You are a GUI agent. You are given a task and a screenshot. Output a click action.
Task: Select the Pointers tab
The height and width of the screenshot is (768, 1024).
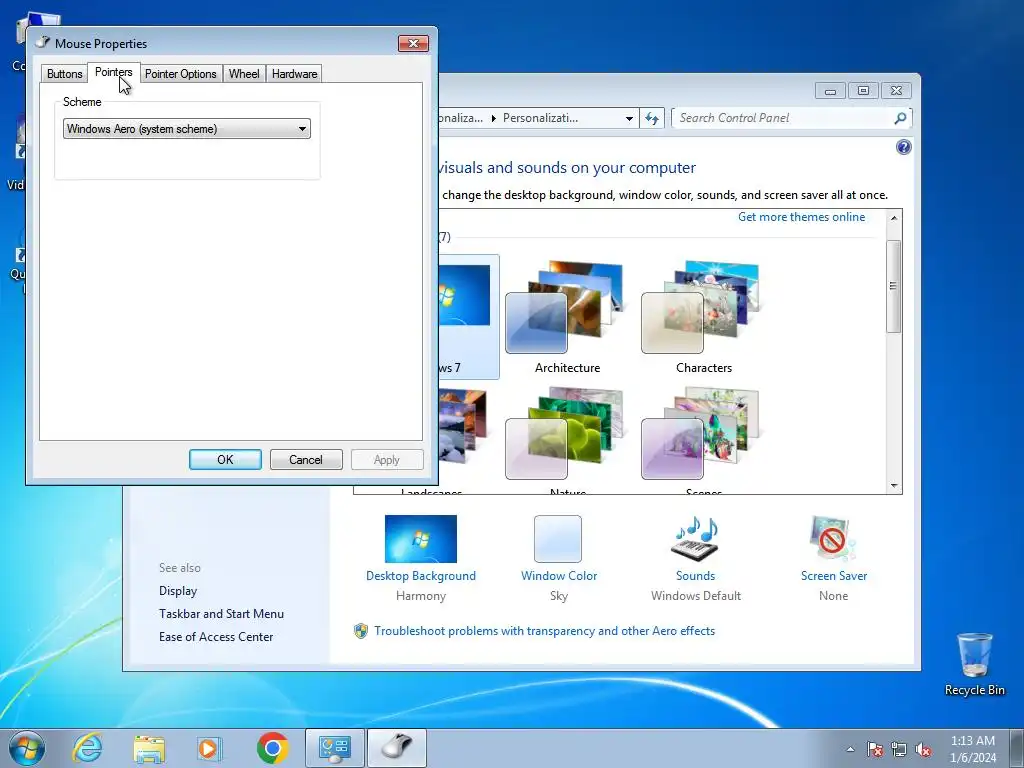114,72
